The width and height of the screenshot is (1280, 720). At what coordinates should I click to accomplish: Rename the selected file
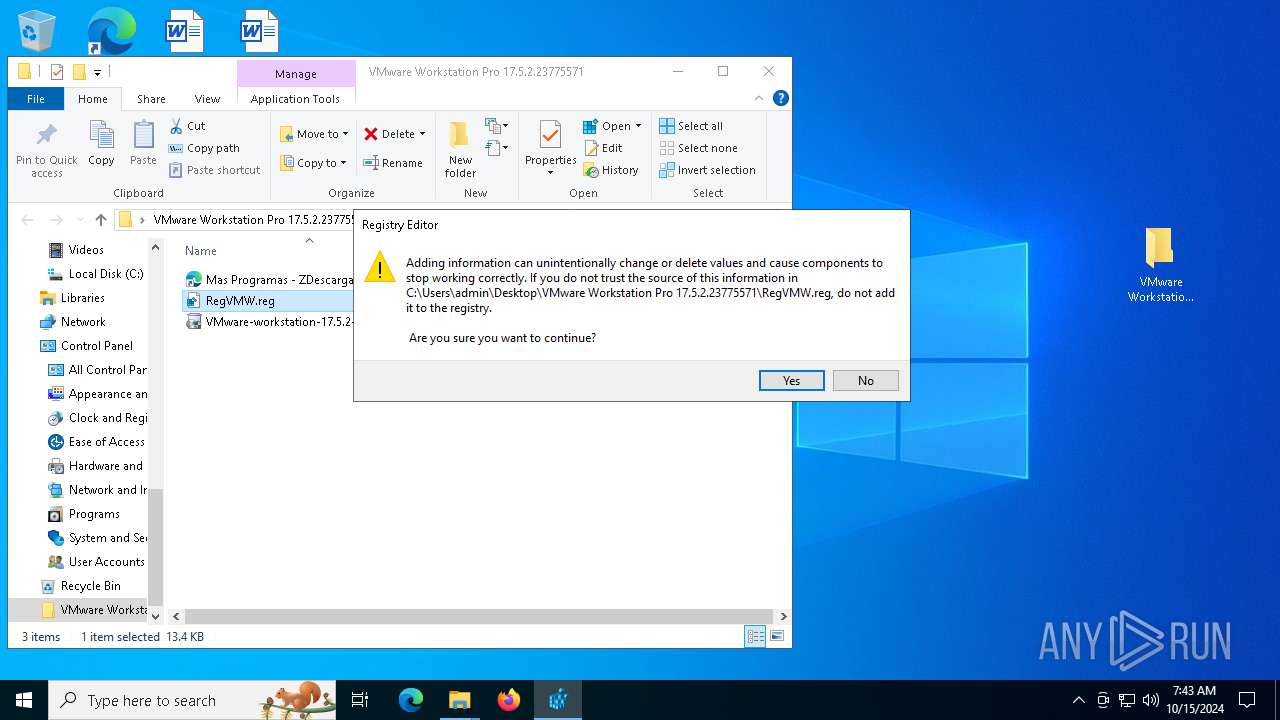coord(393,163)
